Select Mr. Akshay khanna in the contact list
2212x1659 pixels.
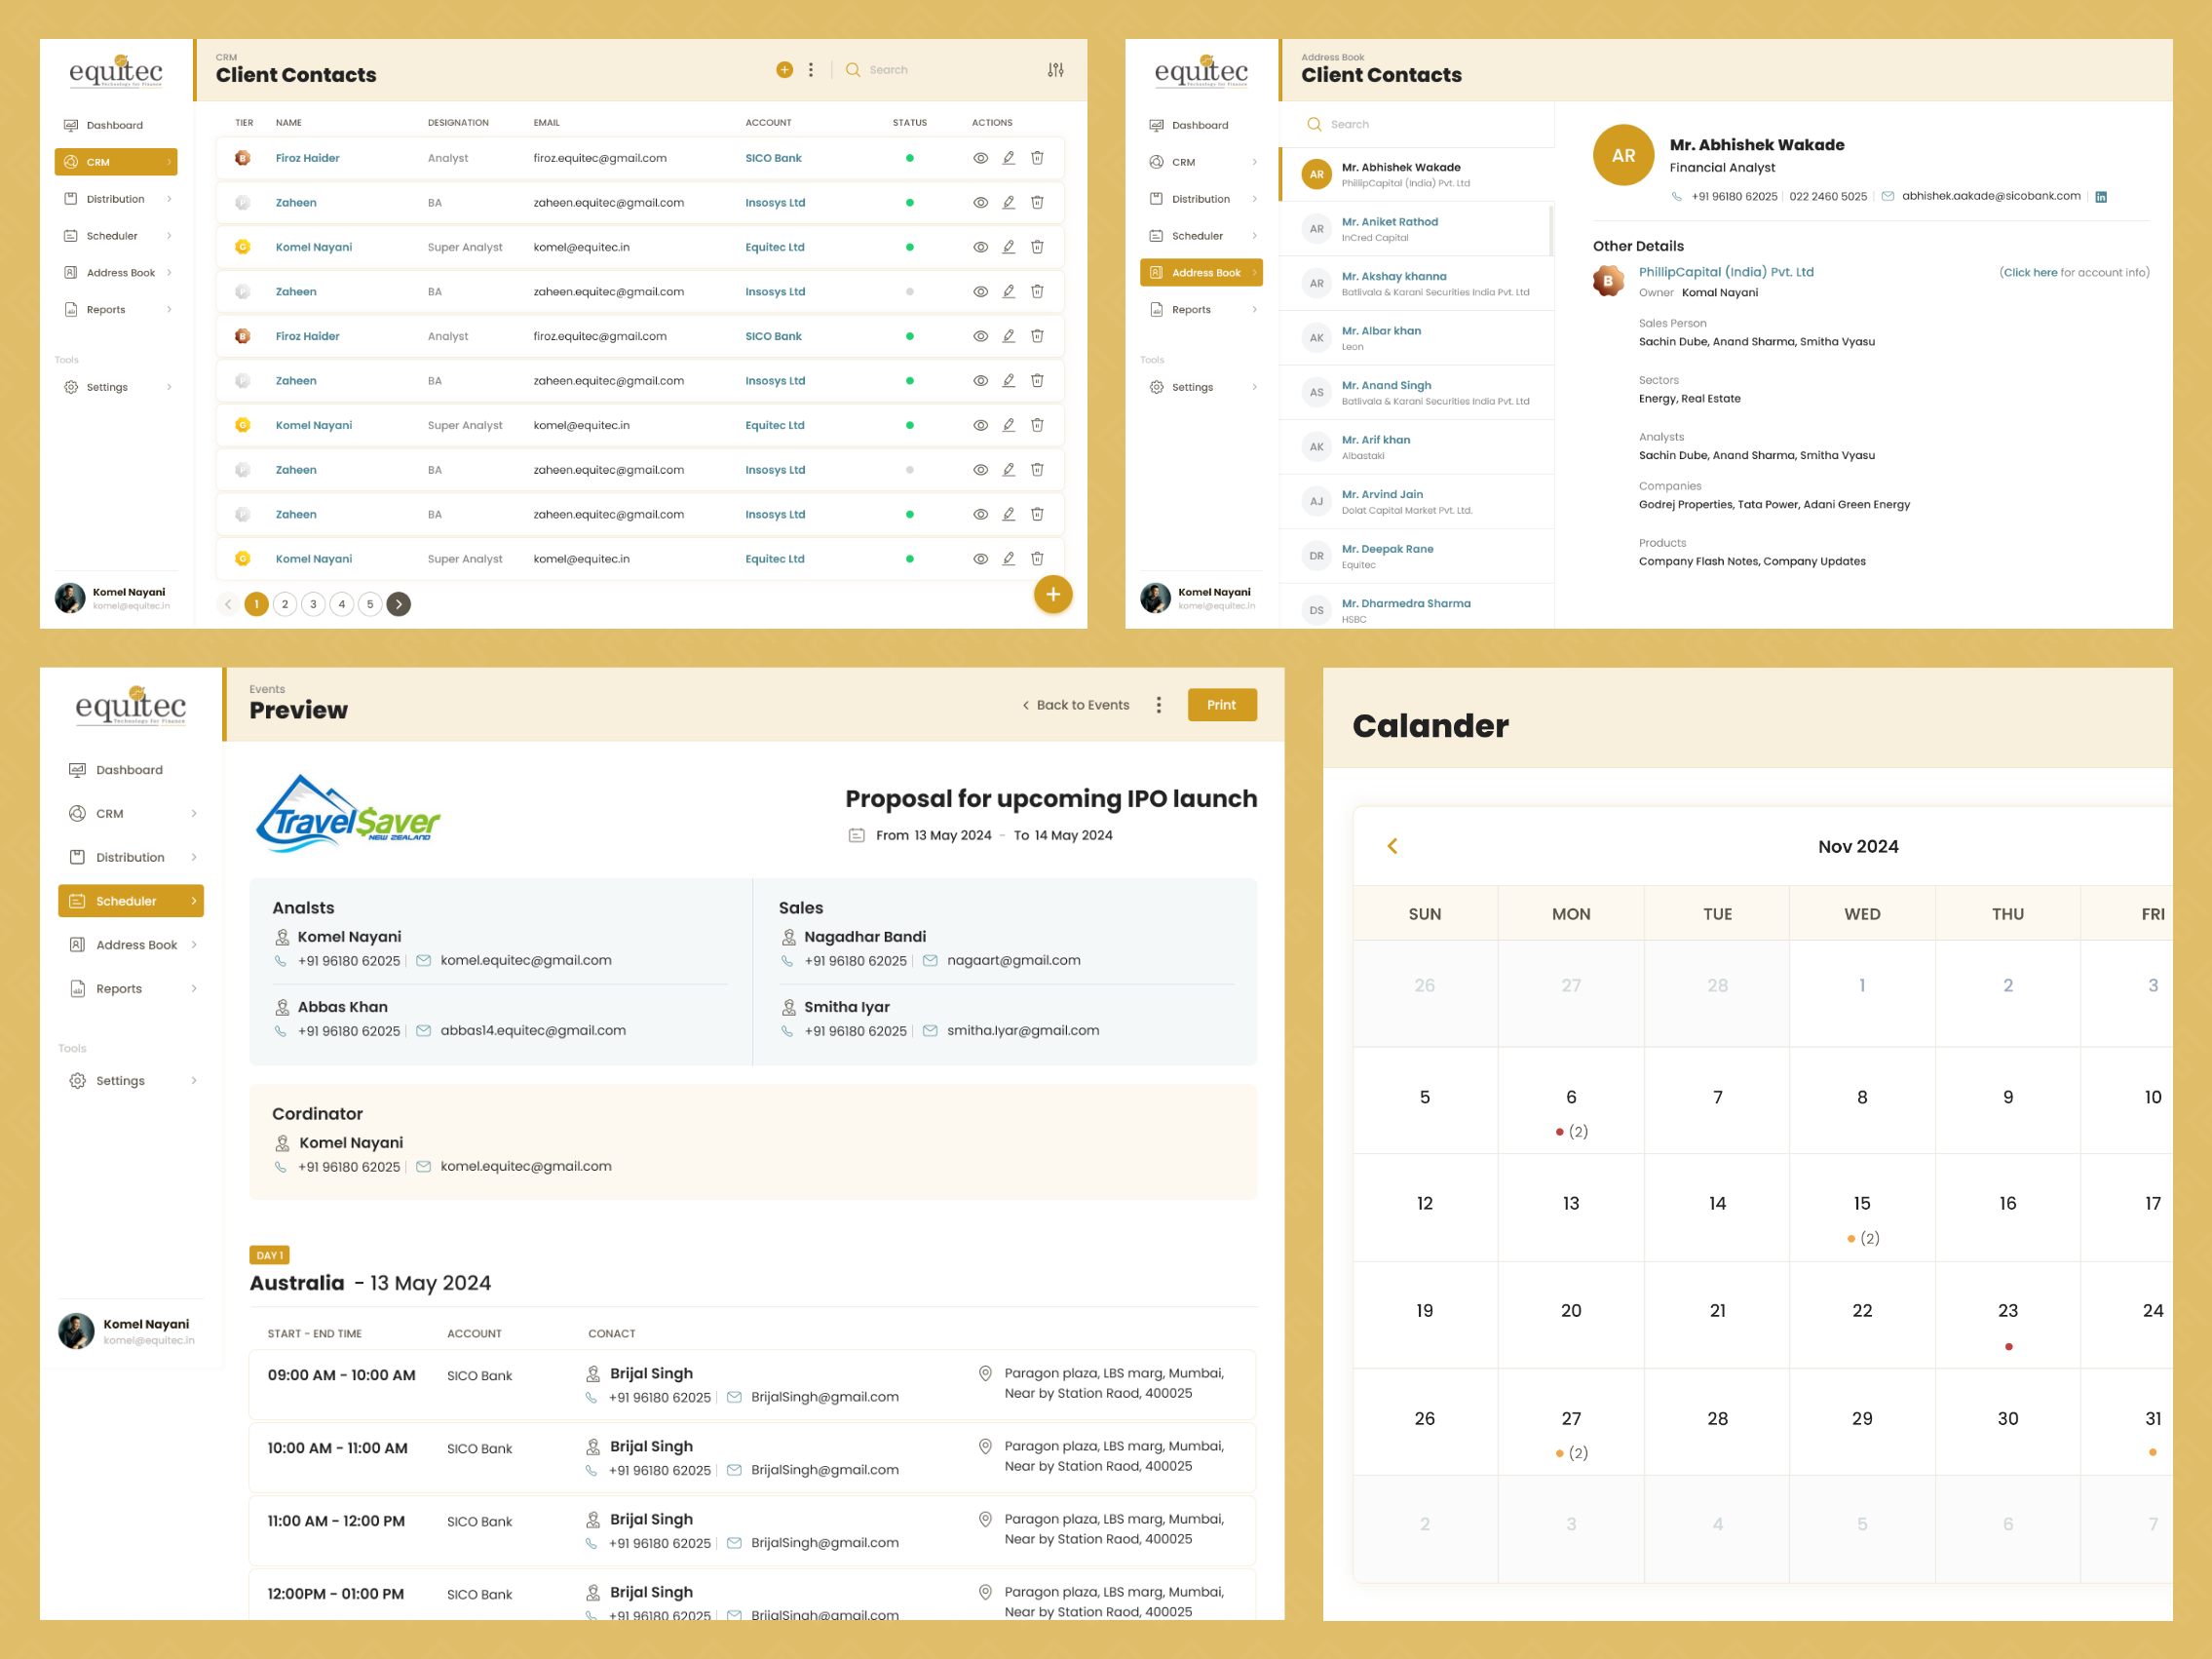[x=1418, y=284]
